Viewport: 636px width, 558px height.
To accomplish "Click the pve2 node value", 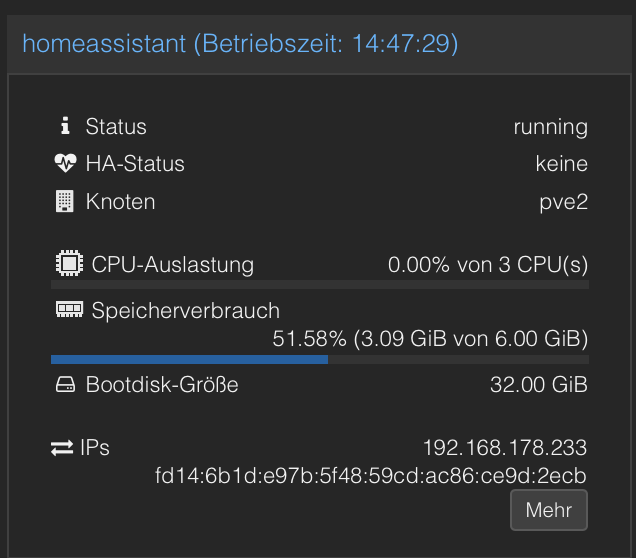I will click(563, 202).
